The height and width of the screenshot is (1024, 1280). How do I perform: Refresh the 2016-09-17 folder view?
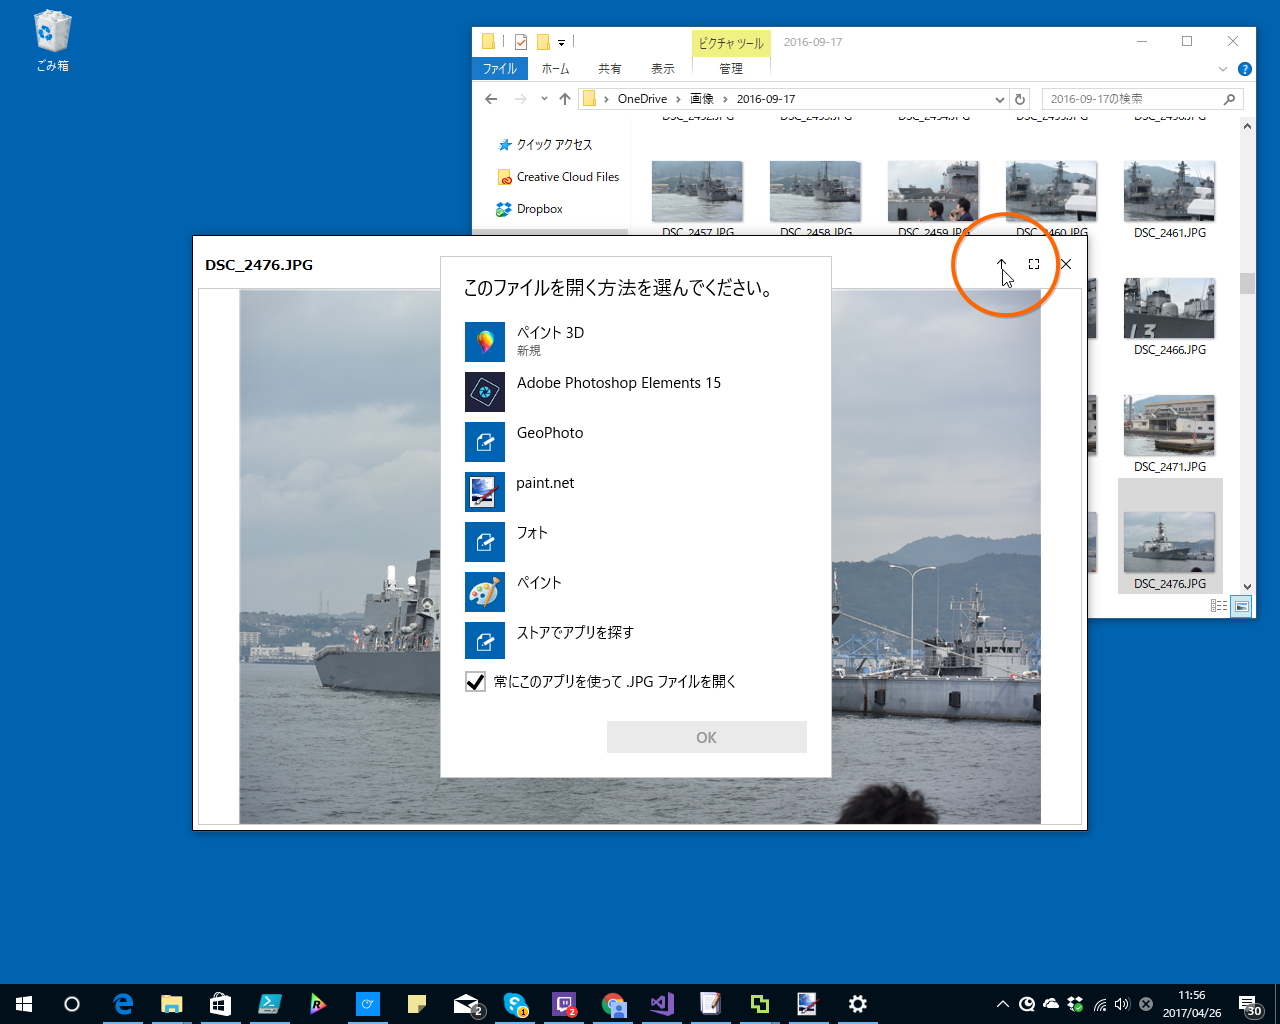(1020, 99)
